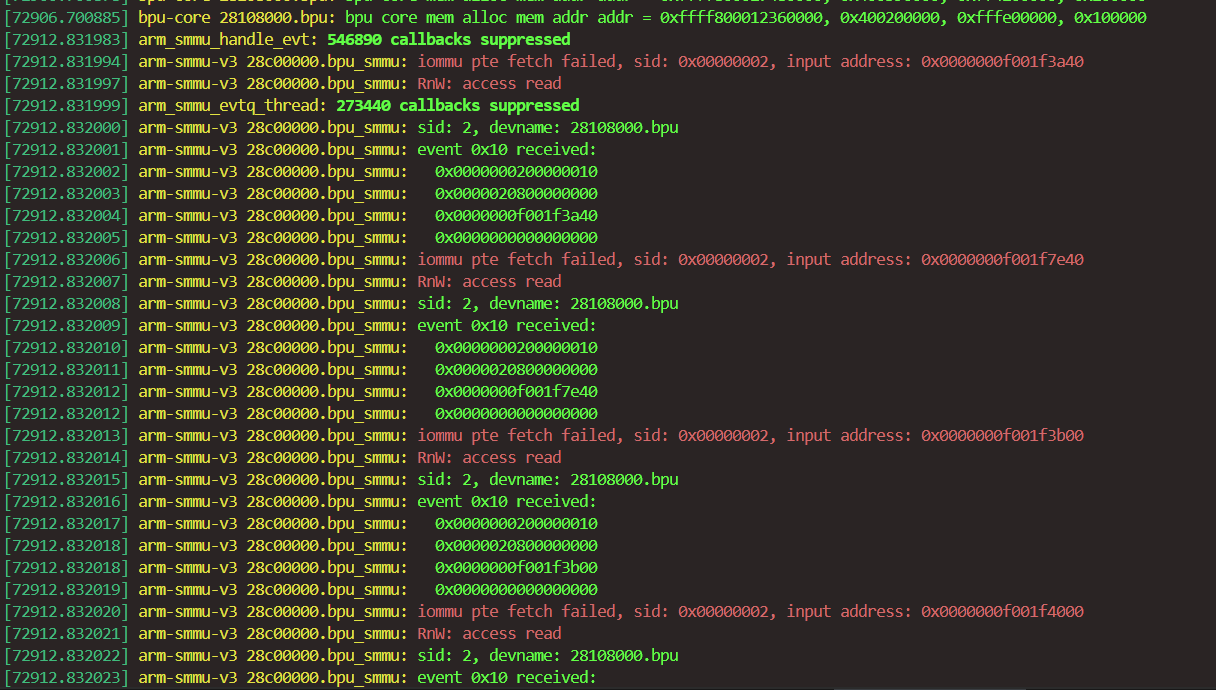The width and height of the screenshot is (1216, 690).
Task: Click 'RnW: access read' at timestamp 72912.831997
Action: (489, 84)
